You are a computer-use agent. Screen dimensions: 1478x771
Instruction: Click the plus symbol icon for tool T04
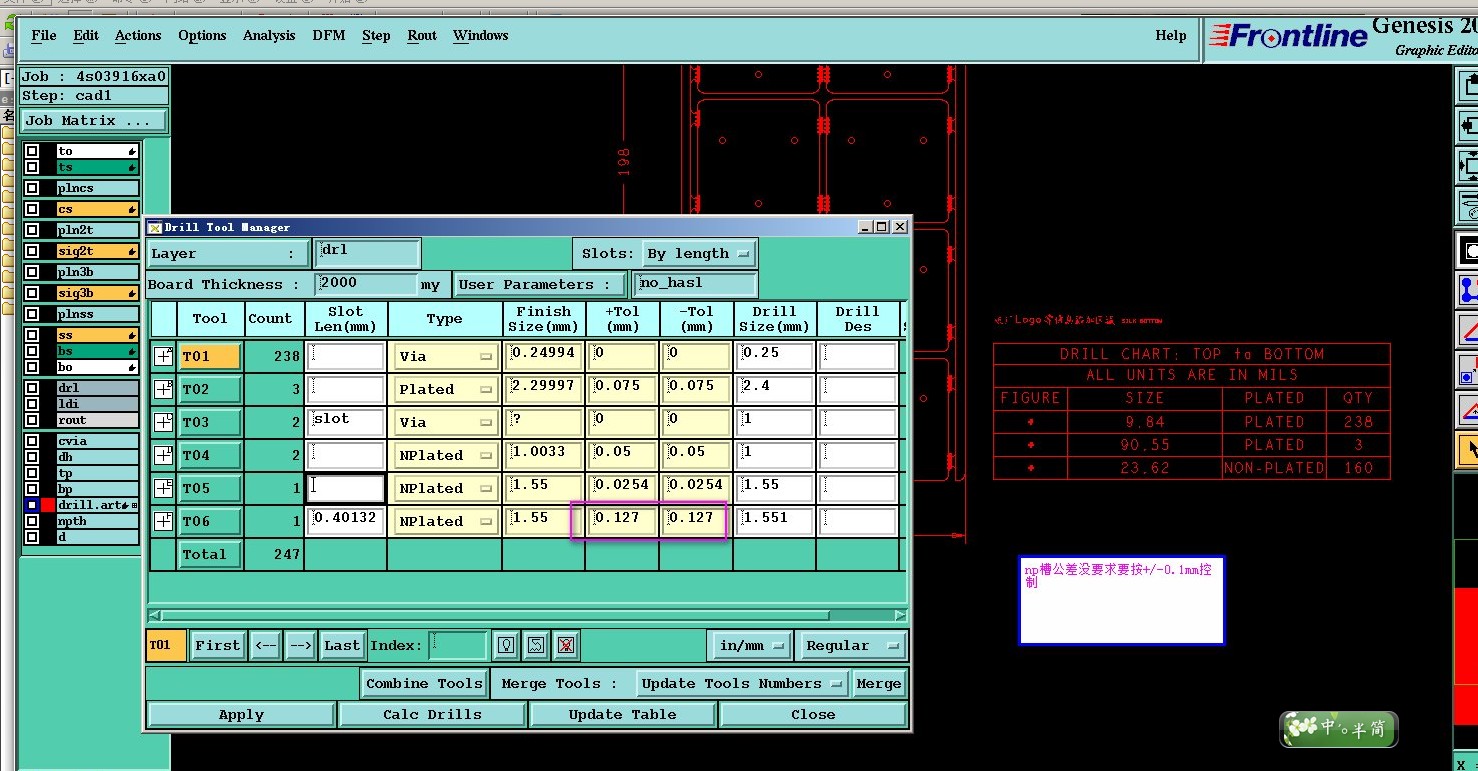coord(164,455)
